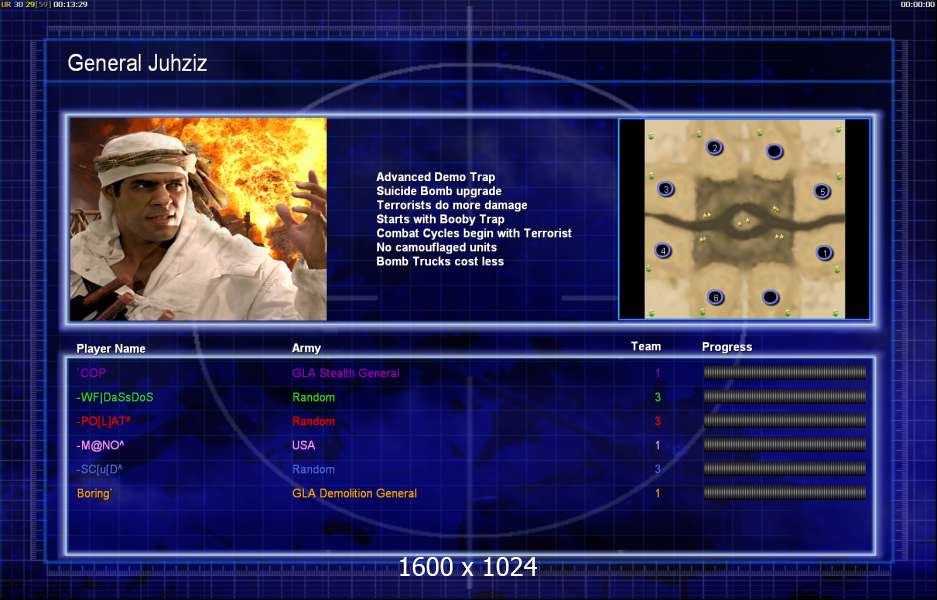Click the loading progress bar for COP
This screenshot has width=937, height=600.
coord(785,373)
